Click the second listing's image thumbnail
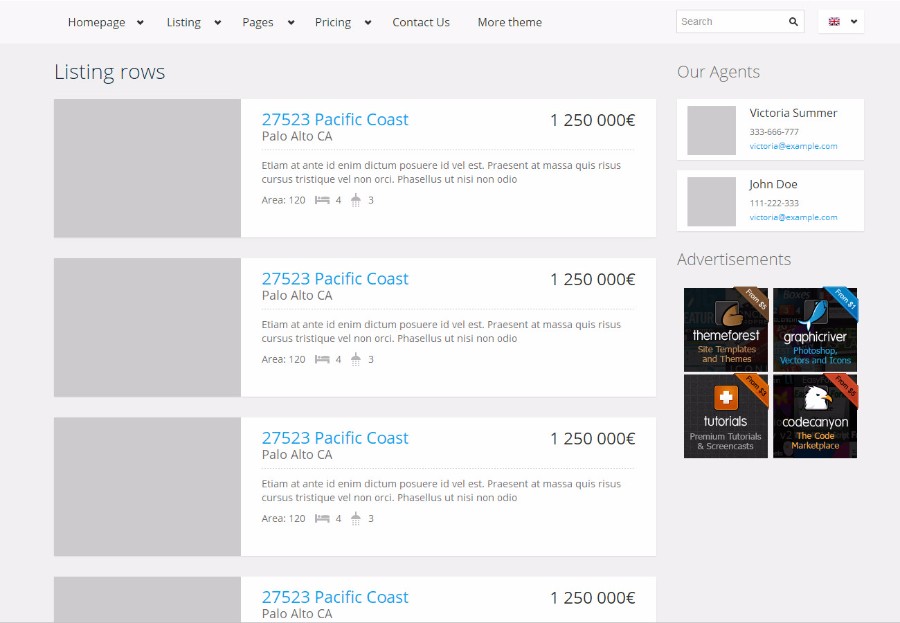The width and height of the screenshot is (900, 623). (147, 327)
